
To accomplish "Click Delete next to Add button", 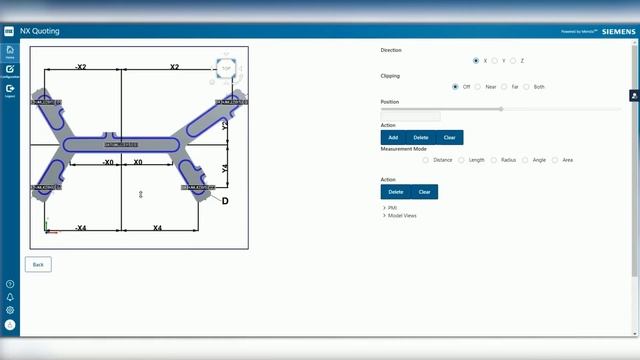I will point(421,138).
